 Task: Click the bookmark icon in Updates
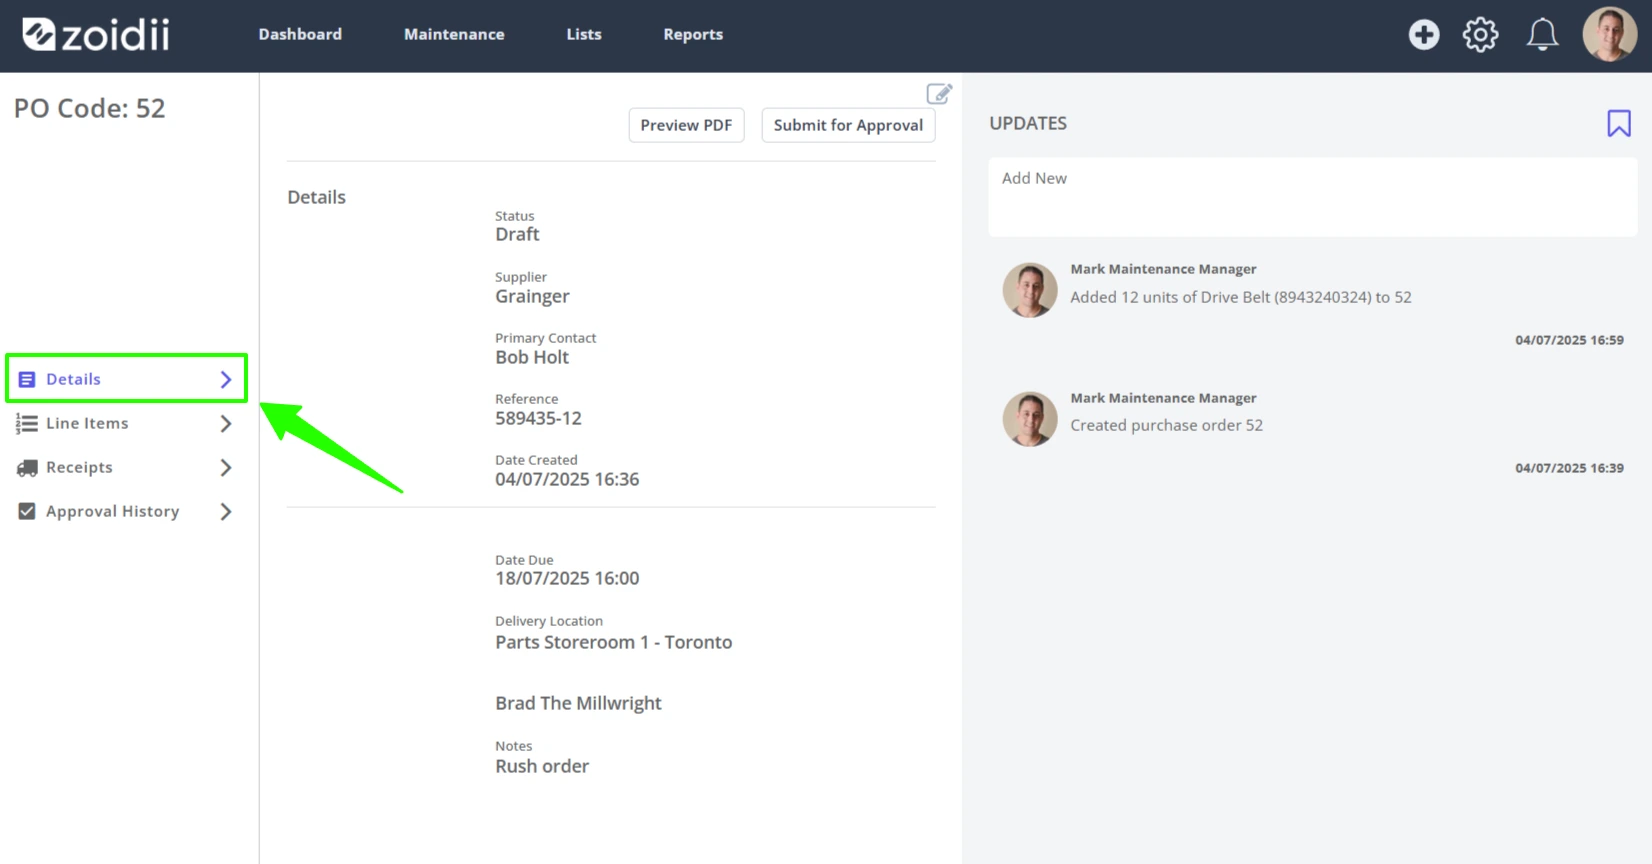pos(1619,123)
